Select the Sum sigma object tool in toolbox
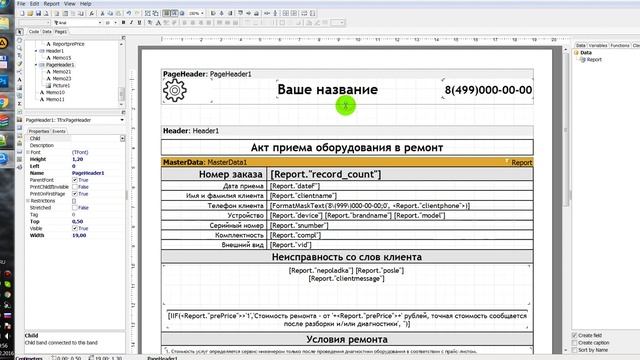The image size is (640, 360). click(x=20, y=103)
